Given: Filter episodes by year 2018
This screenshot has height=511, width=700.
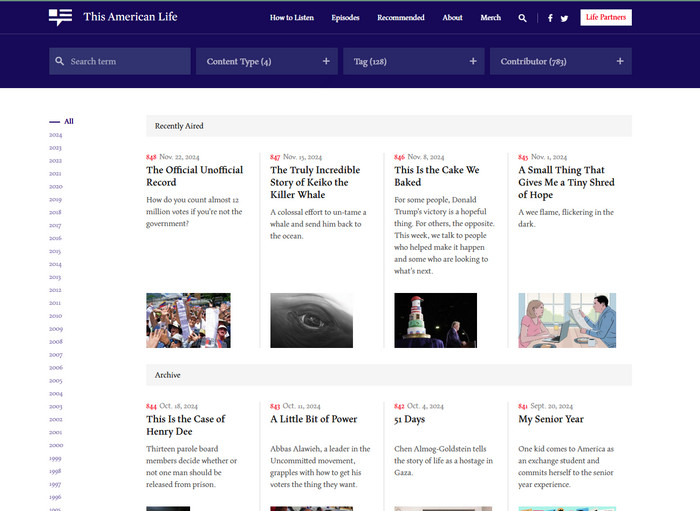Looking at the screenshot, I should pyautogui.click(x=55, y=212).
